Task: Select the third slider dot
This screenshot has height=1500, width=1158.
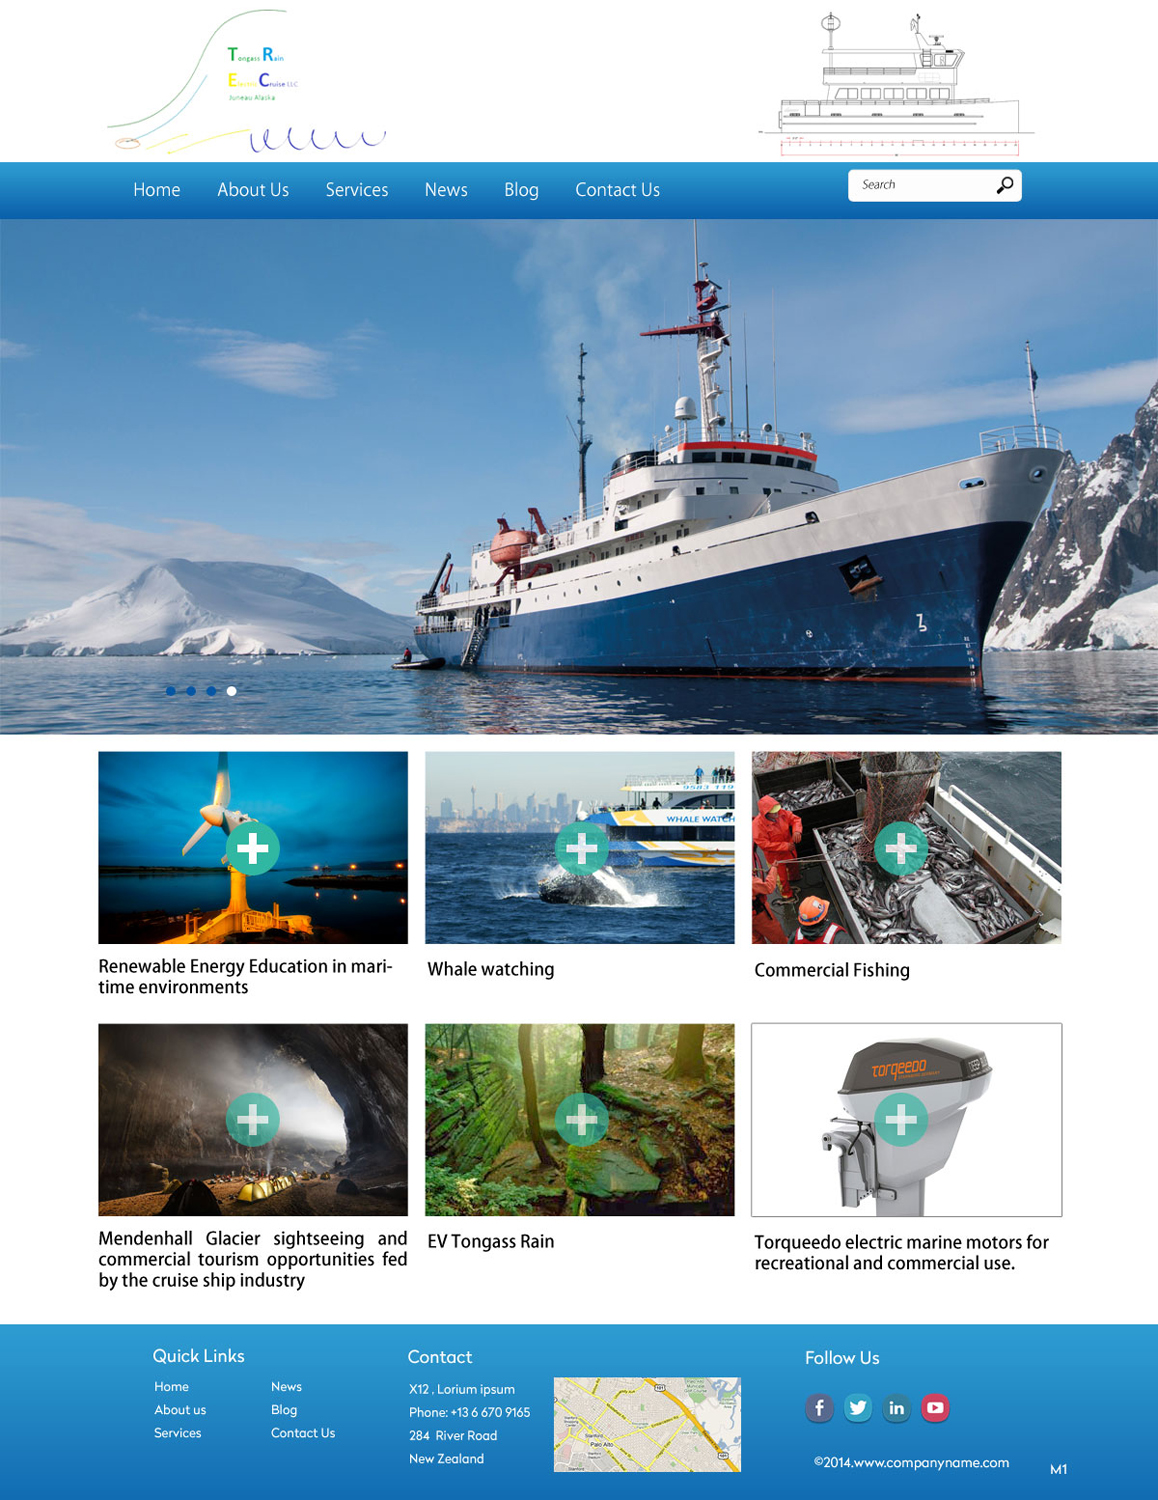Action: [211, 691]
